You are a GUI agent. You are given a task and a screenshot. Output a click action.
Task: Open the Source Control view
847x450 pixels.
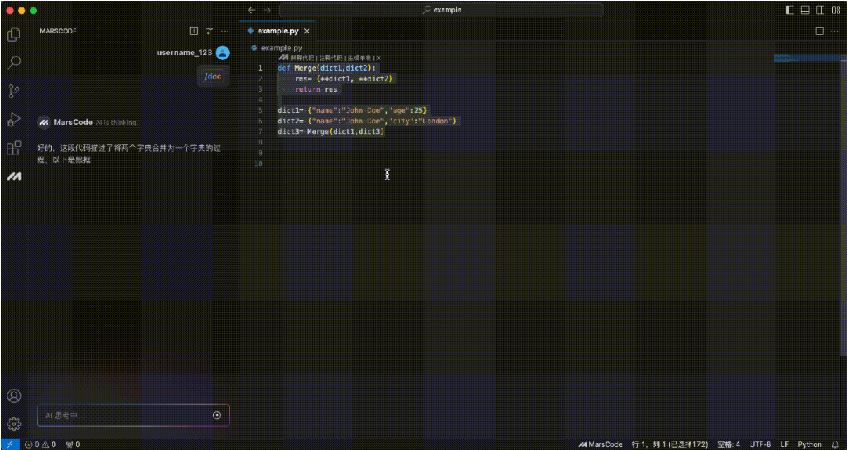(14, 91)
